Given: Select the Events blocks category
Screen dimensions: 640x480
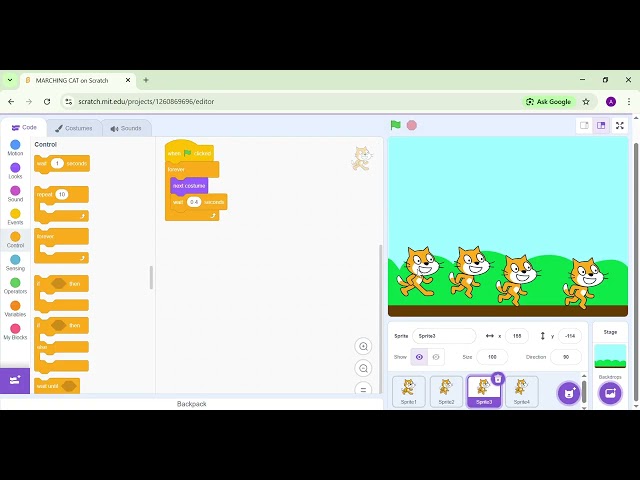Looking at the screenshot, I should [15, 217].
